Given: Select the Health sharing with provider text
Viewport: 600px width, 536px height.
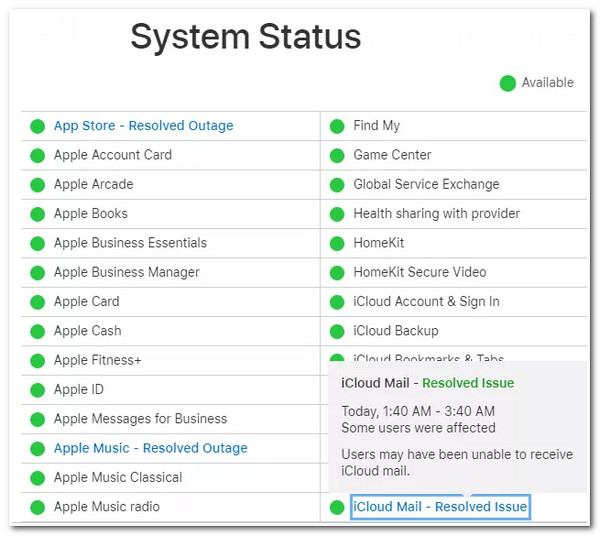Looking at the screenshot, I should (437, 213).
